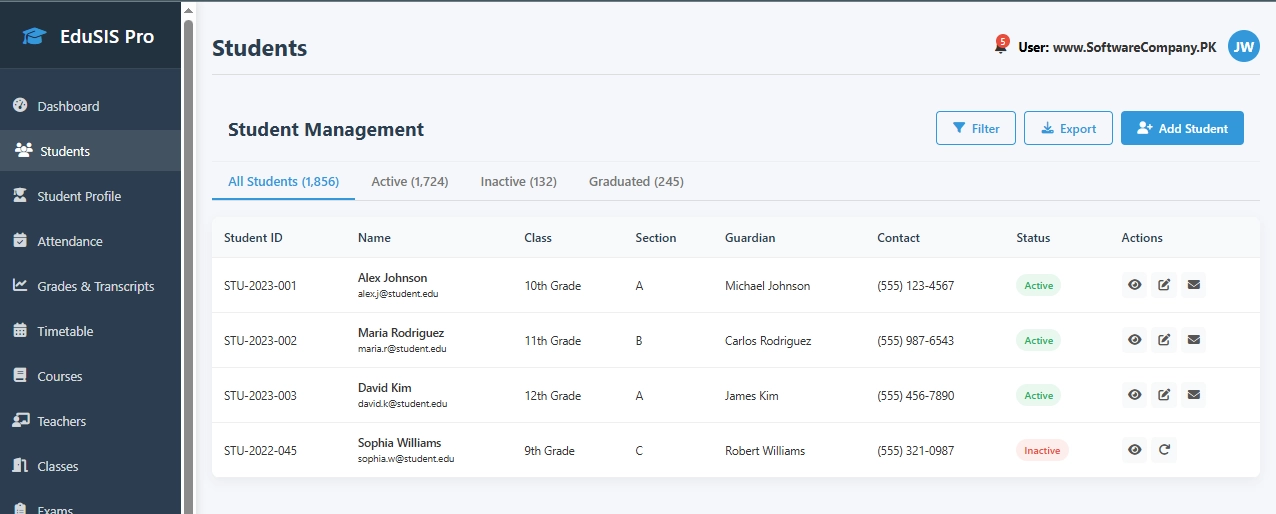The width and height of the screenshot is (1276, 514).
Task: Click the Add Student button
Action: point(1182,128)
